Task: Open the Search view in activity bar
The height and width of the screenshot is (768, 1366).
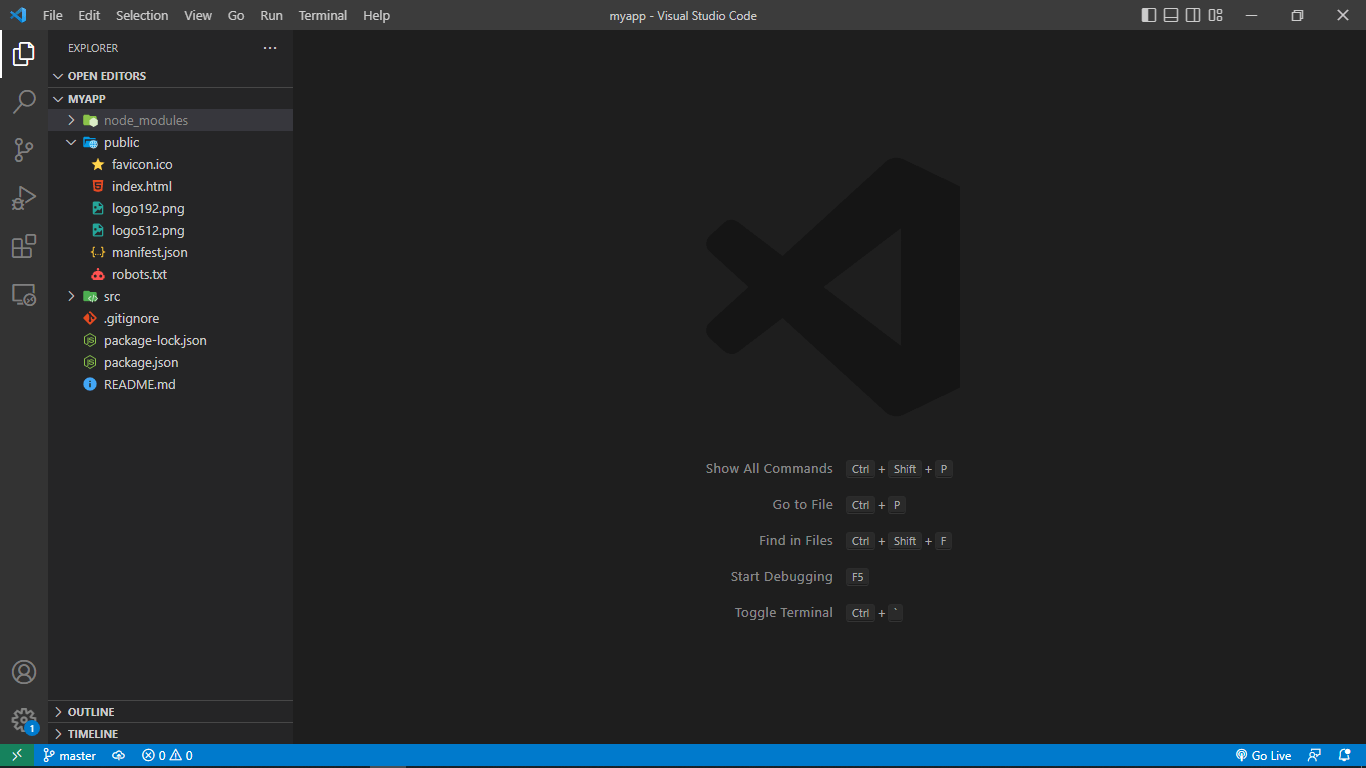Action: pyautogui.click(x=24, y=102)
